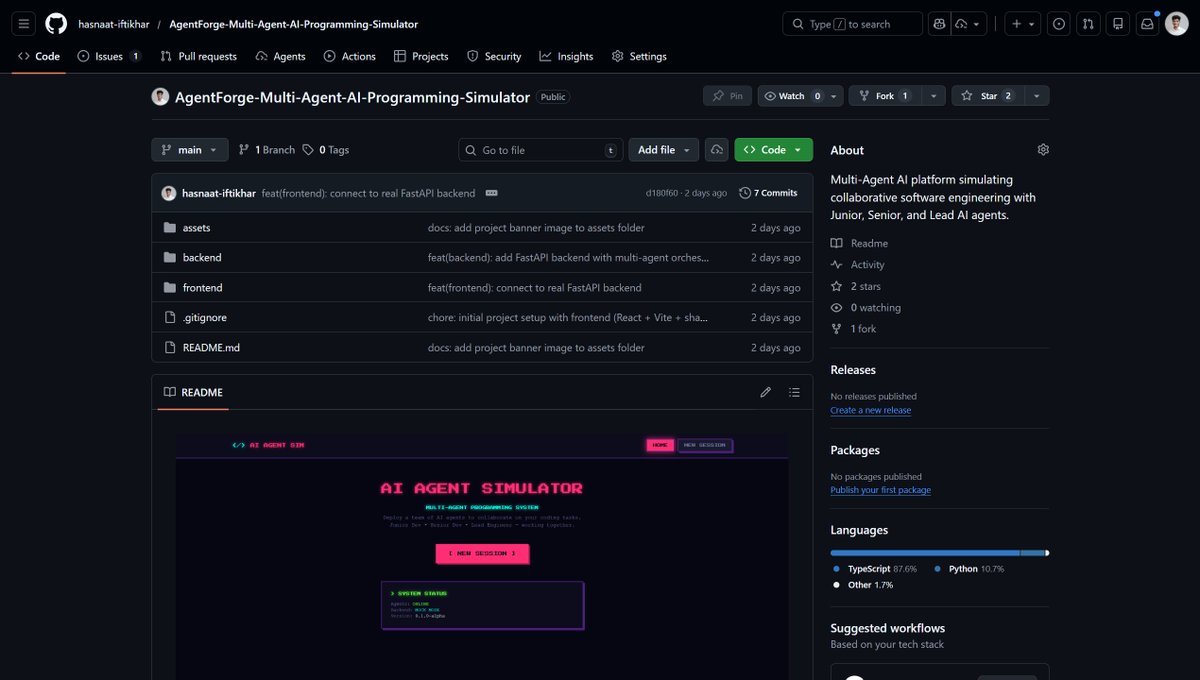
Task: View the 7 Commits history
Action: (768, 193)
